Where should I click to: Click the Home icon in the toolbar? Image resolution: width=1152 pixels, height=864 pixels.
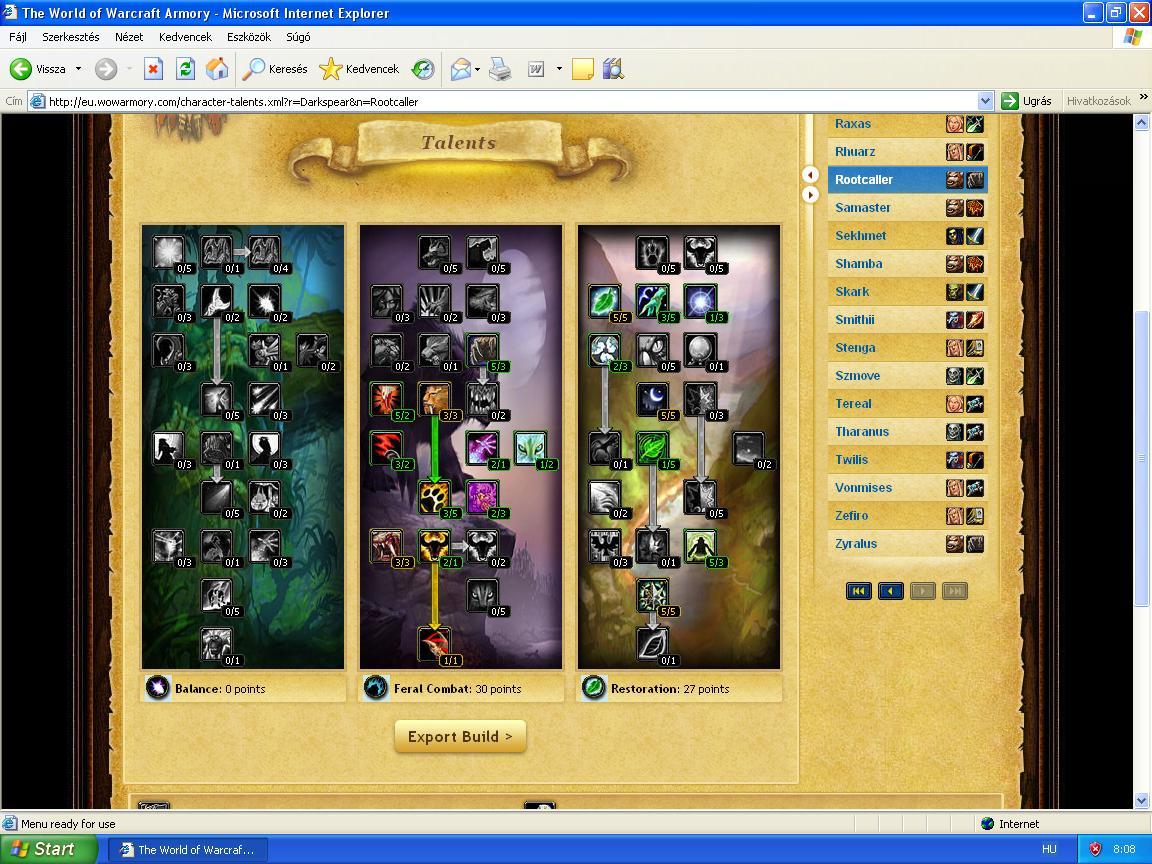[x=217, y=69]
